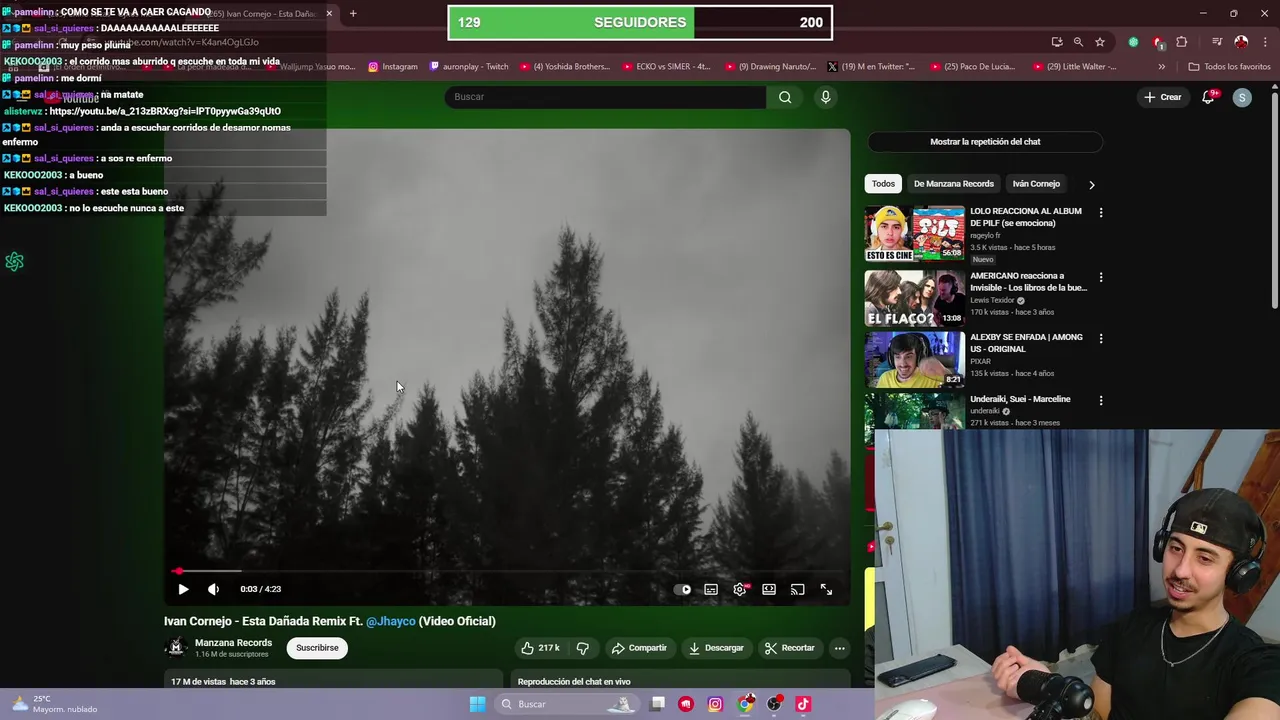Open the green ChatGPT extension icon
Viewport: 1280px width, 720px height.
[x=1133, y=42]
